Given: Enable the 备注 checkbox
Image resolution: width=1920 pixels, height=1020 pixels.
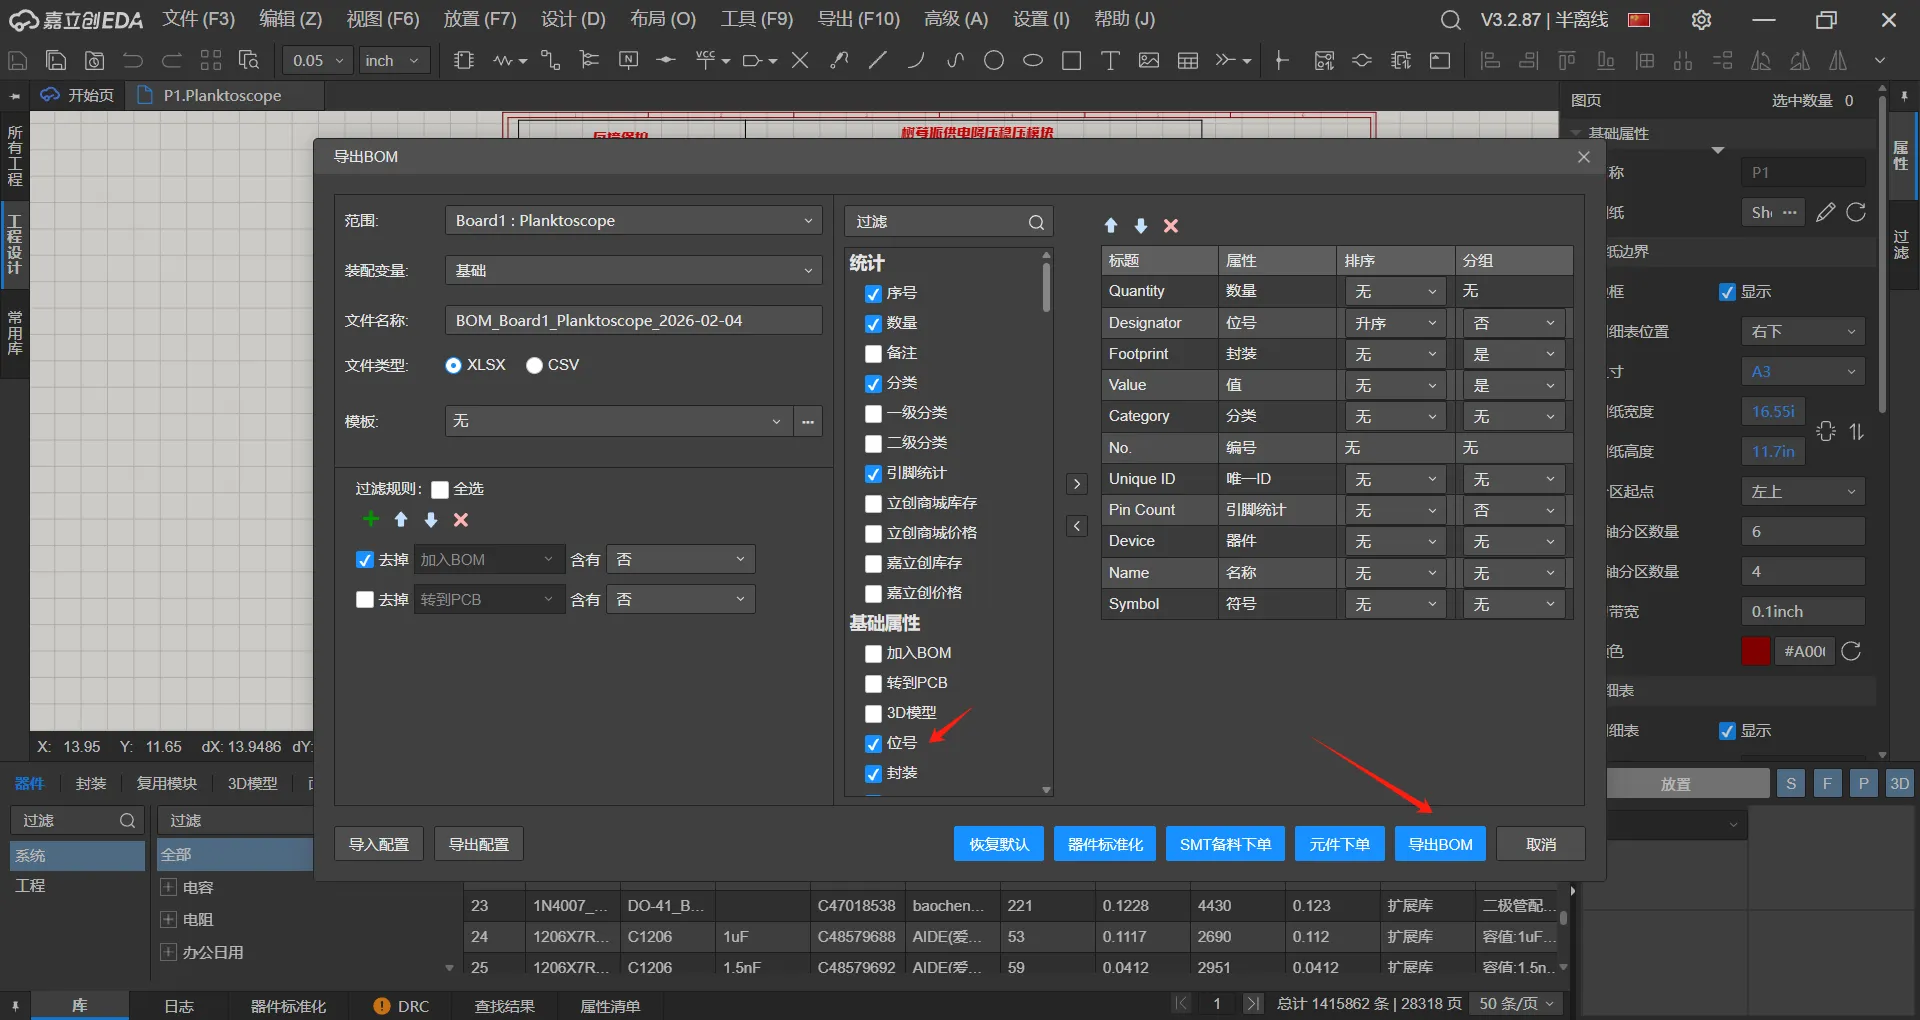Looking at the screenshot, I should 873,354.
